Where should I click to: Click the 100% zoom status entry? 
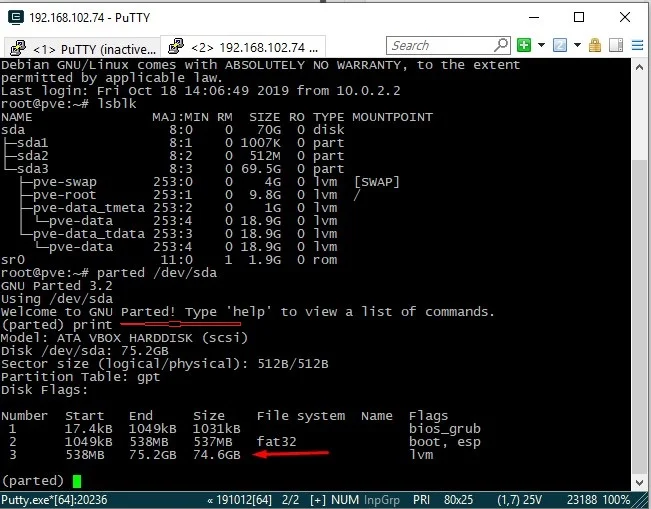pos(617,500)
